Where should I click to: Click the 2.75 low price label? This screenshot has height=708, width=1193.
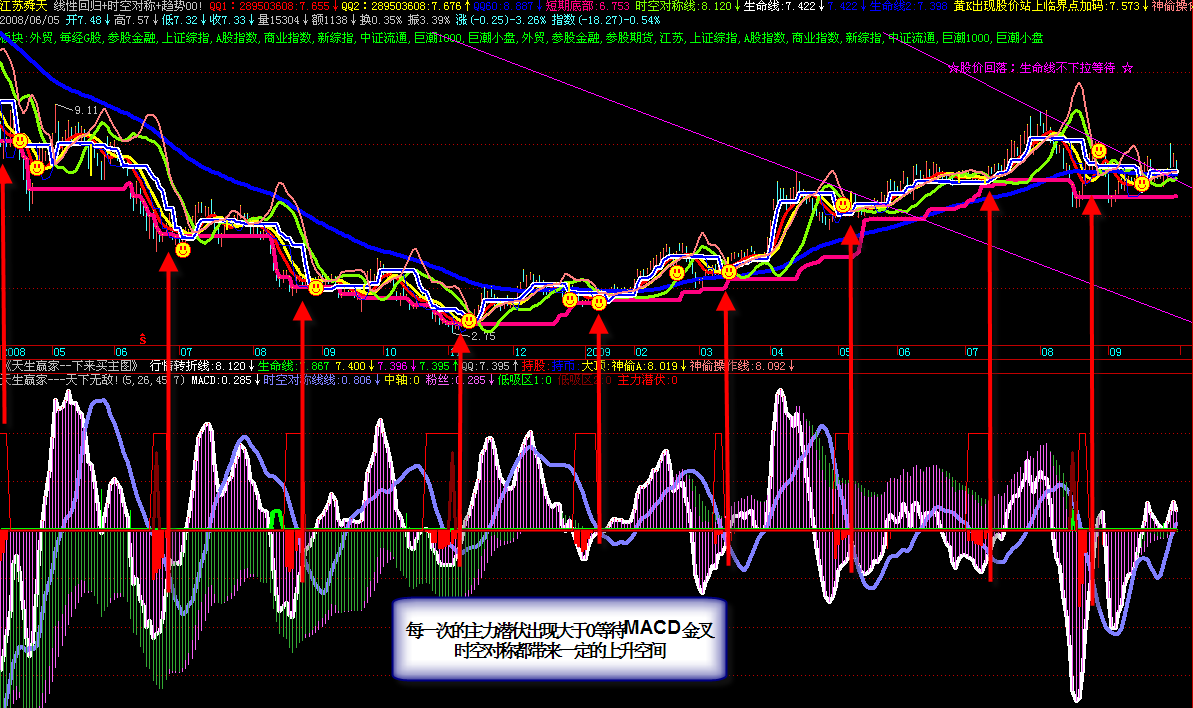pyautogui.click(x=483, y=336)
